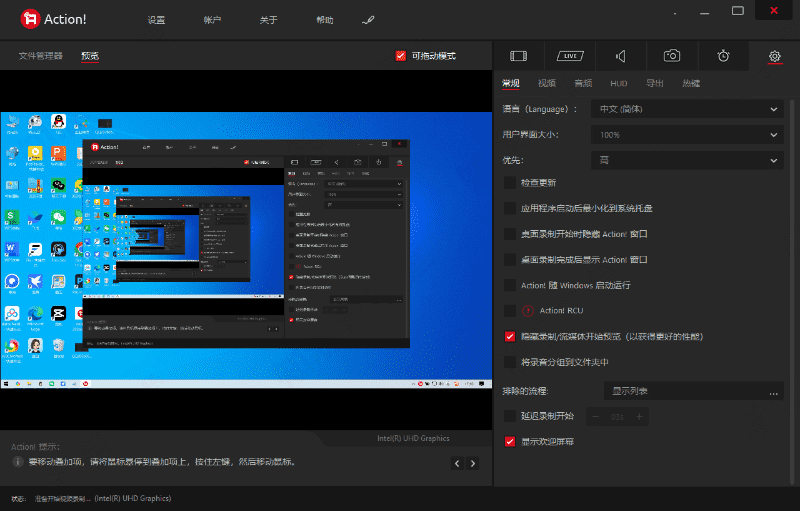Image resolution: width=800 pixels, height=511 pixels.
Task: Enable 应用程序启动后最小化到系统托盘
Action: [510, 208]
